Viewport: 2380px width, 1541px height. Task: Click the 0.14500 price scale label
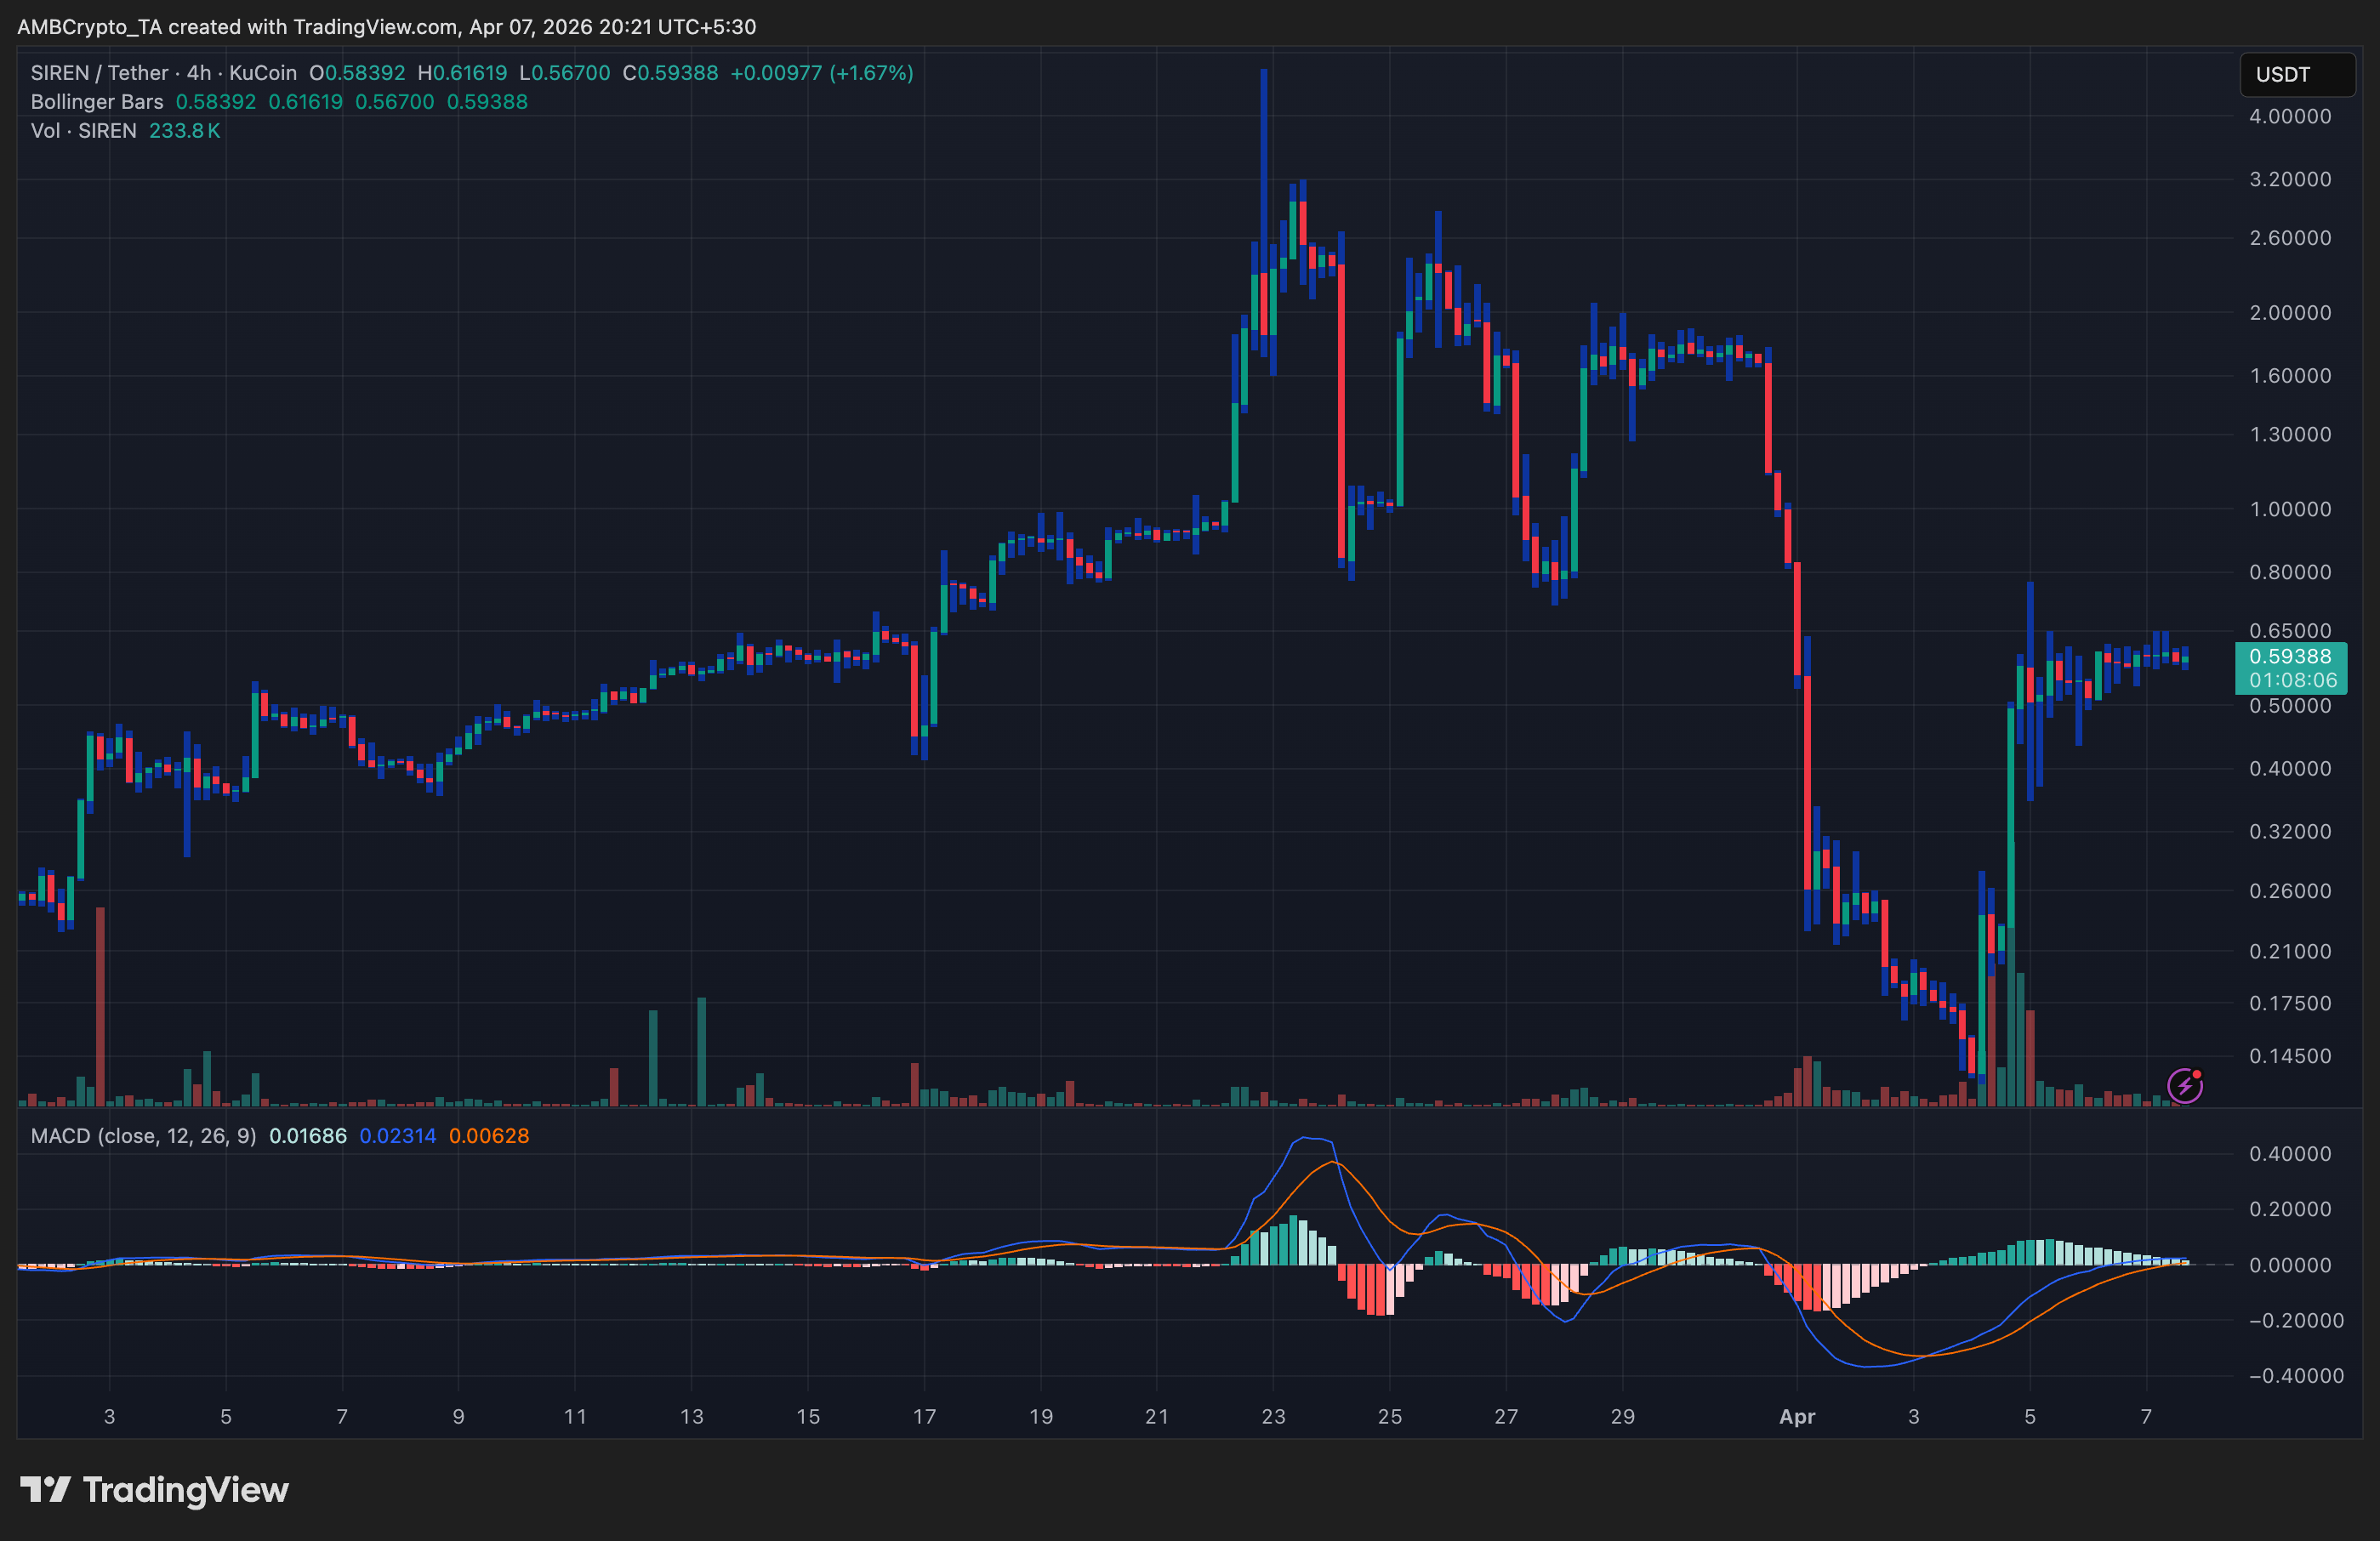[2290, 1056]
